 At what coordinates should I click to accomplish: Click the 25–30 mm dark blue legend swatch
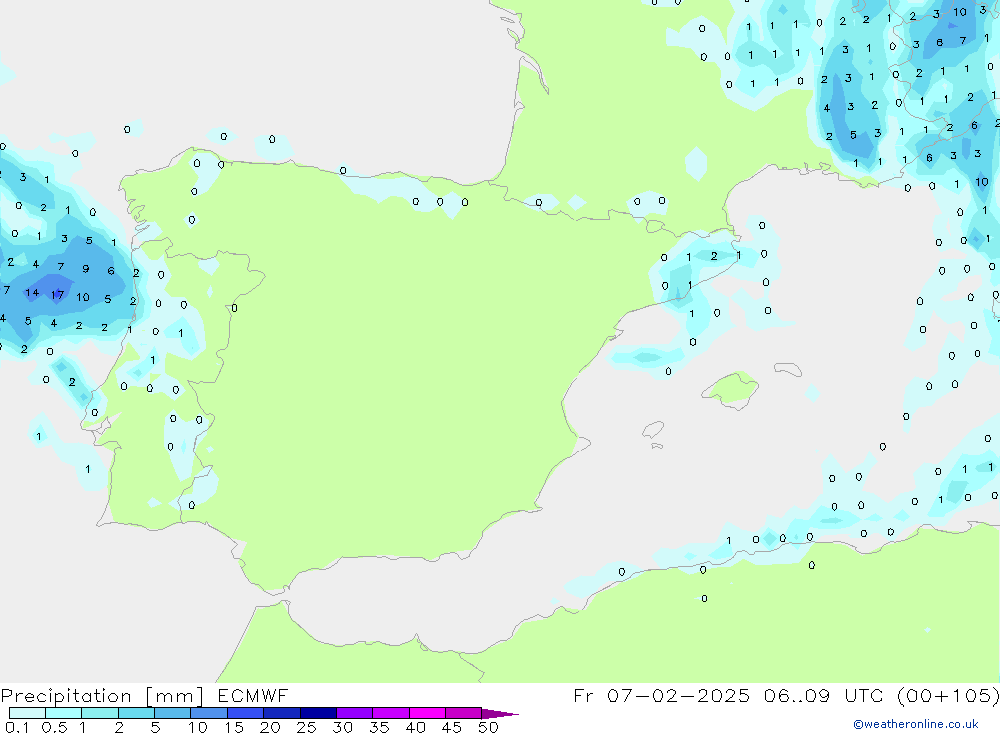(x=318, y=713)
